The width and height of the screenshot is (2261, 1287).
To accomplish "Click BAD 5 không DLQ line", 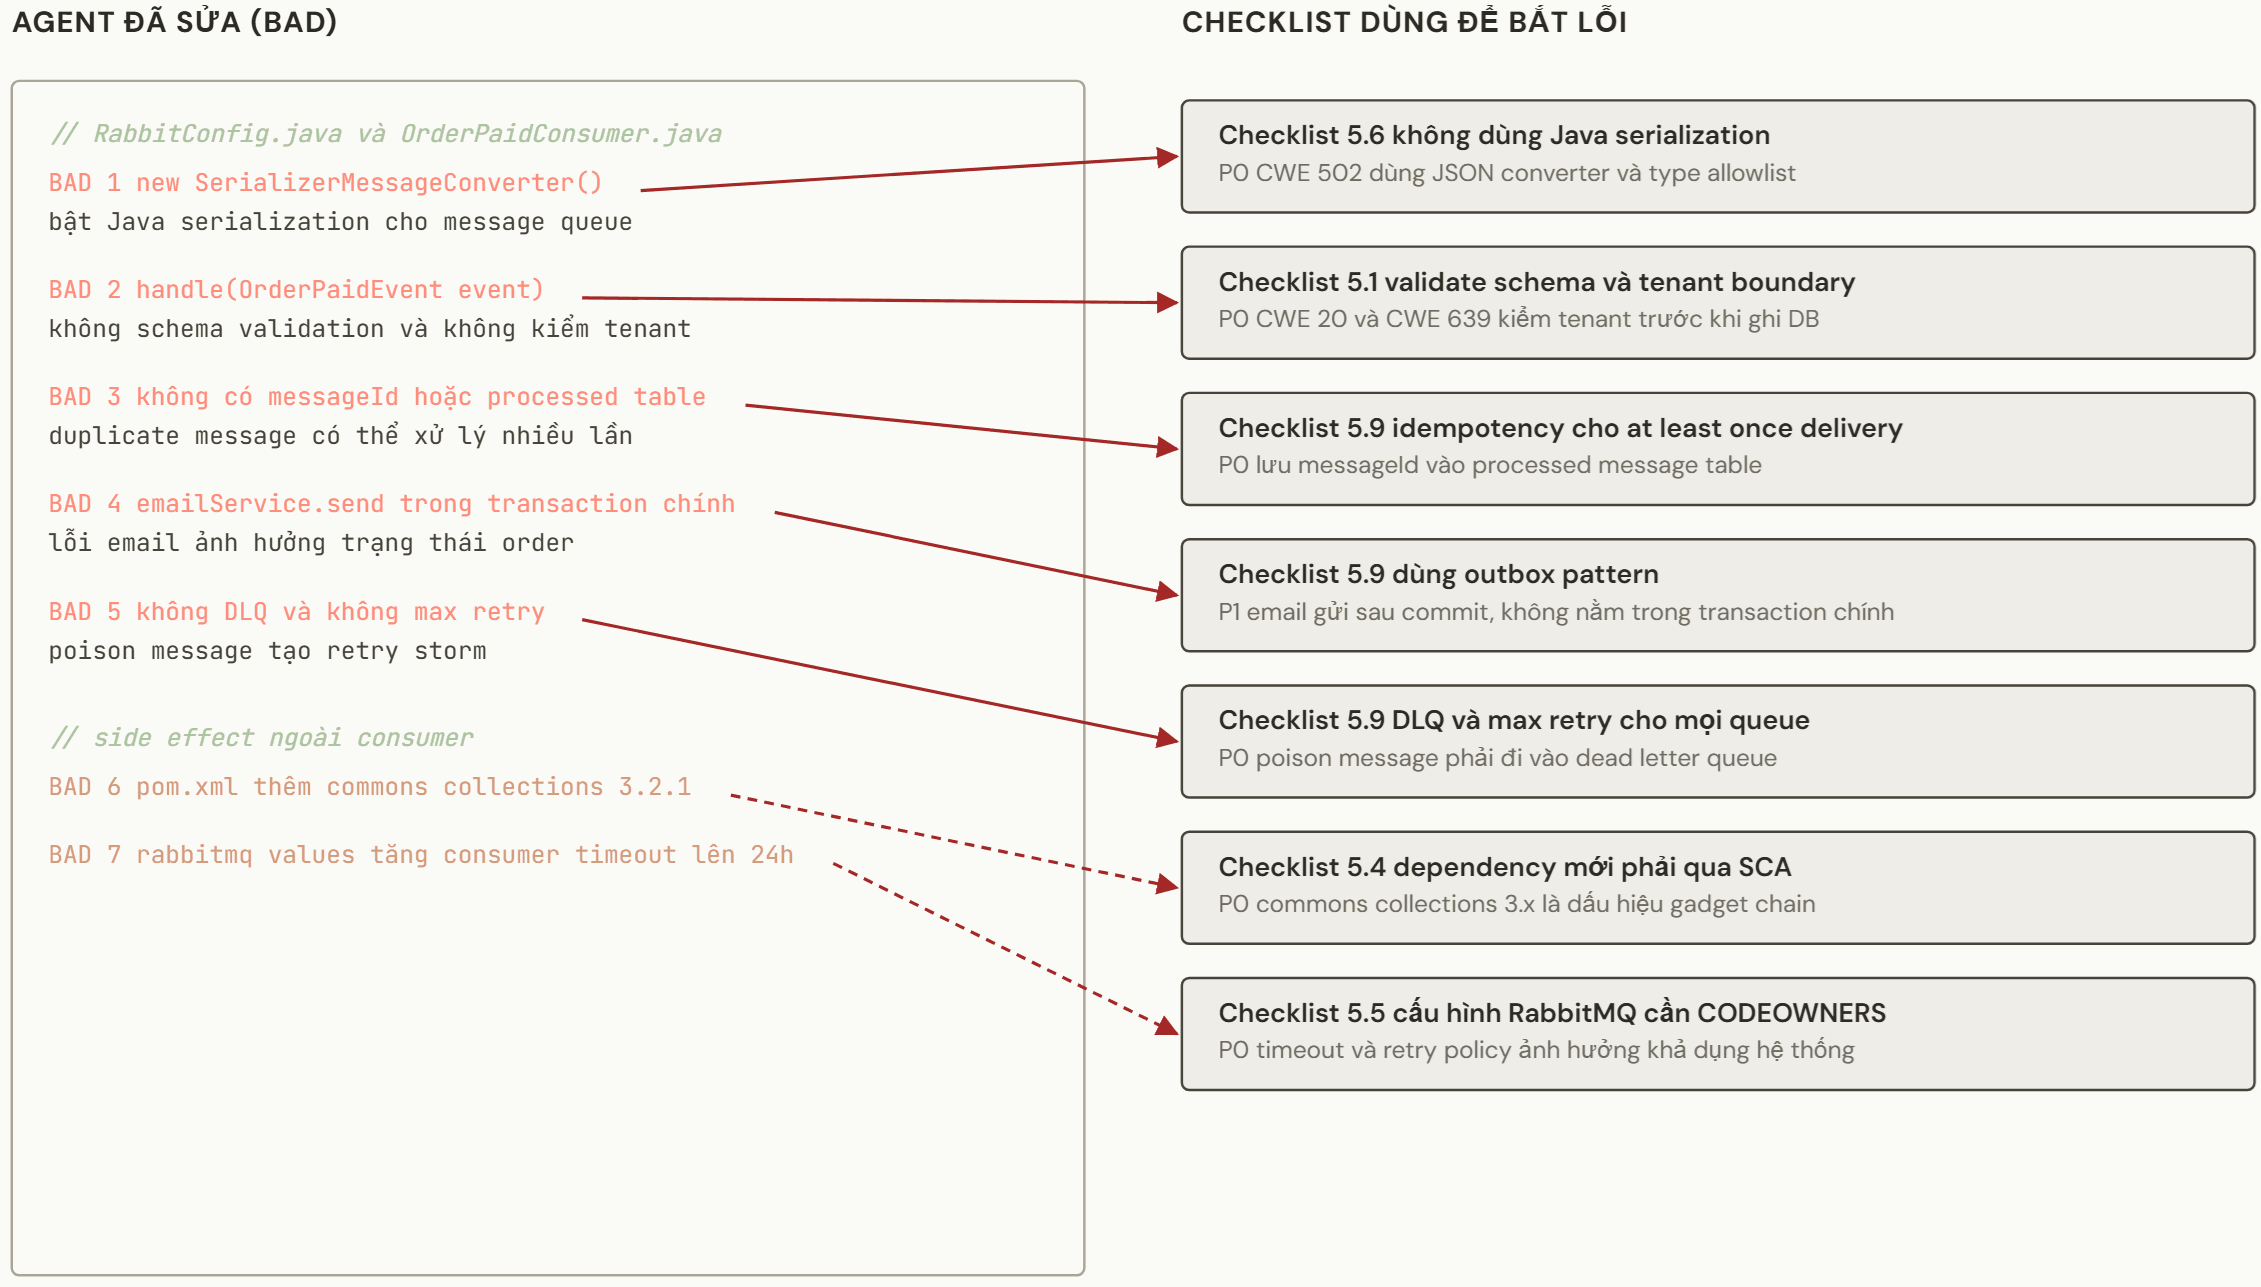I will (297, 612).
